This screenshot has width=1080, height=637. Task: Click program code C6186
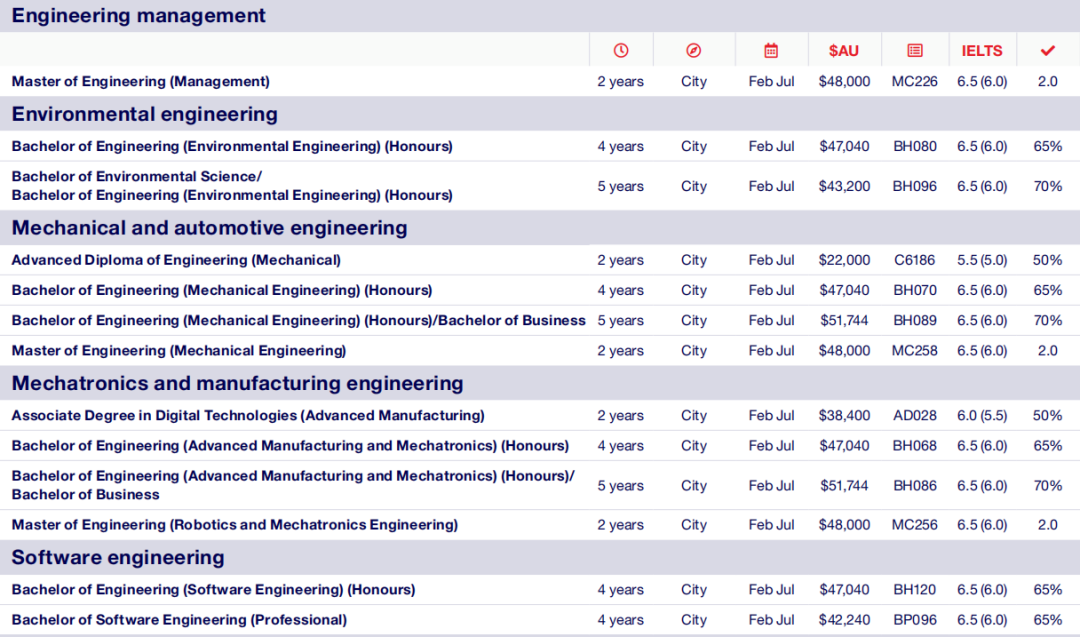click(915, 260)
